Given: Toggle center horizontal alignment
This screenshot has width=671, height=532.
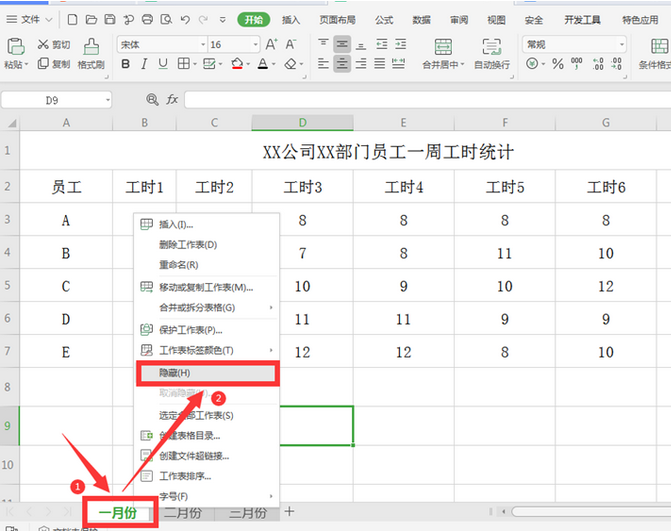Looking at the screenshot, I should (342, 64).
